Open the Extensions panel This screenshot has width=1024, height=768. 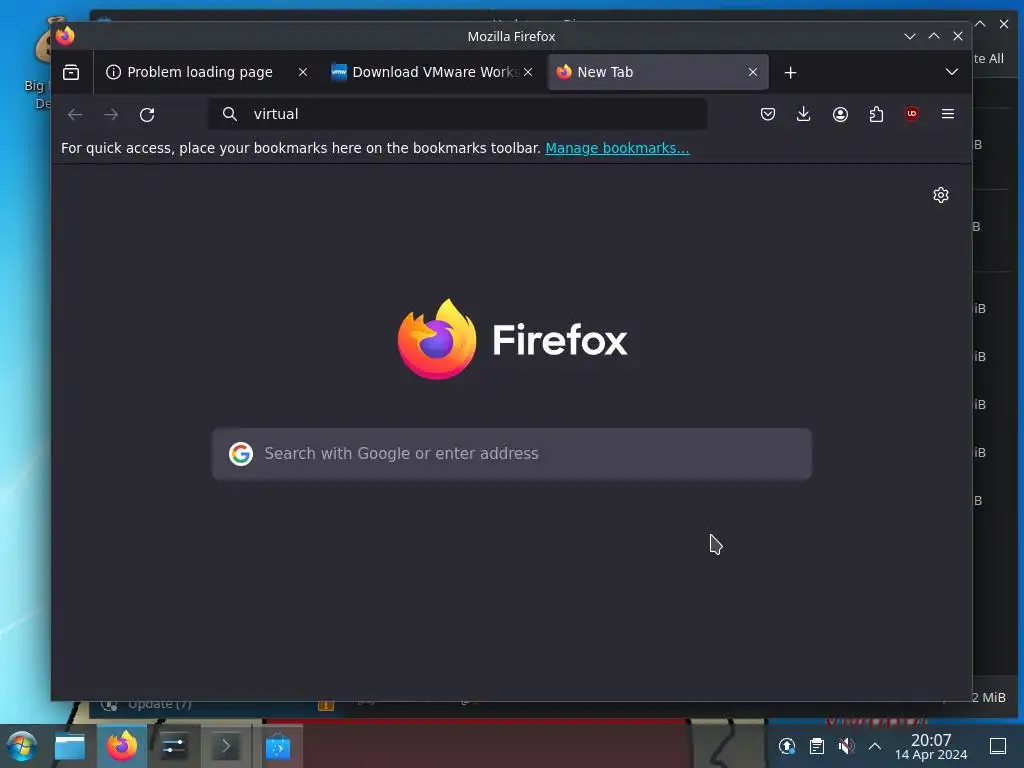[x=876, y=115]
